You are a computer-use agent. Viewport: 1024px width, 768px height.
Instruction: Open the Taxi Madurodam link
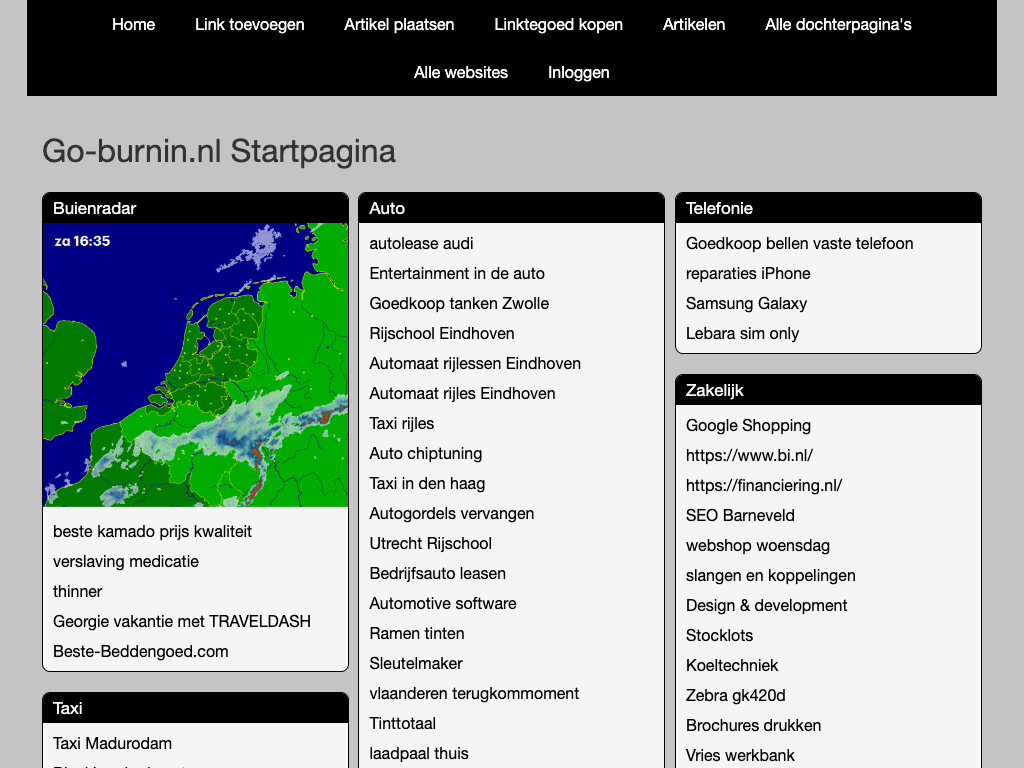(x=112, y=743)
